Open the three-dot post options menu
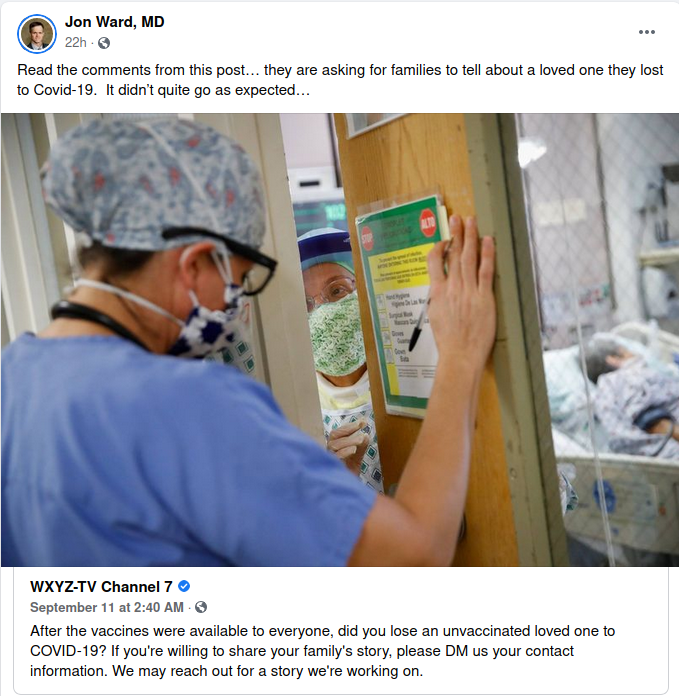The height and width of the screenshot is (696, 679). point(647,32)
